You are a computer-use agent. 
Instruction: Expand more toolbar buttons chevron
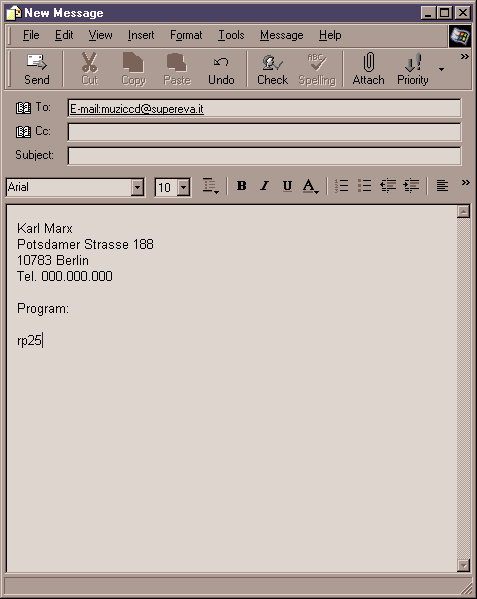464,57
